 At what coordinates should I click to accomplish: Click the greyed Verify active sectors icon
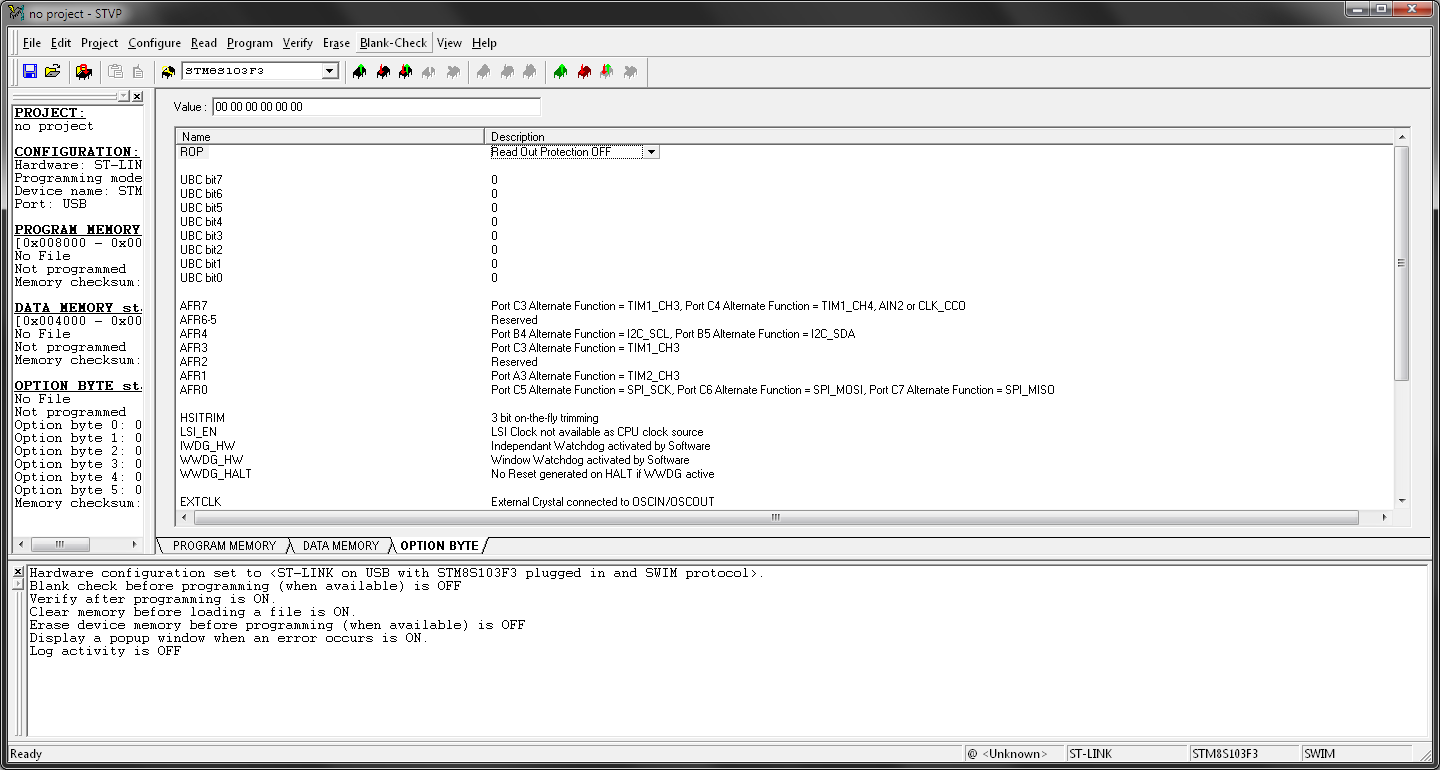click(x=529, y=71)
